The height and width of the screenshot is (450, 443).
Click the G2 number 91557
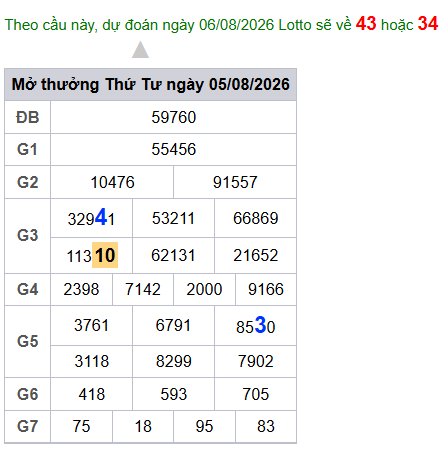(235, 182)
